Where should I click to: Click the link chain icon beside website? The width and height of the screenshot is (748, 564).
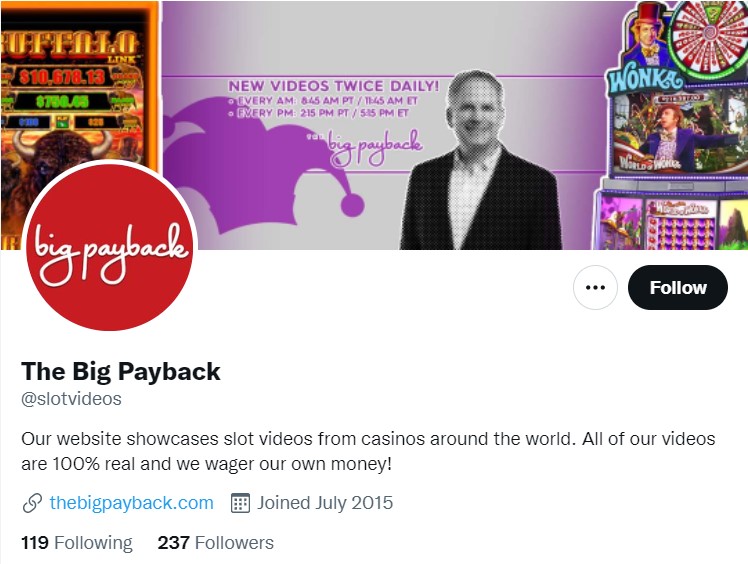[x=32, y=503]
